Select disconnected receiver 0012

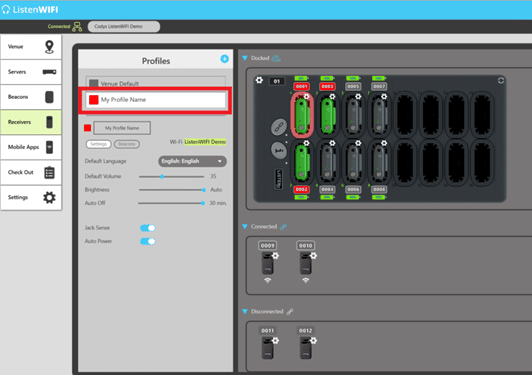[306, 348]
